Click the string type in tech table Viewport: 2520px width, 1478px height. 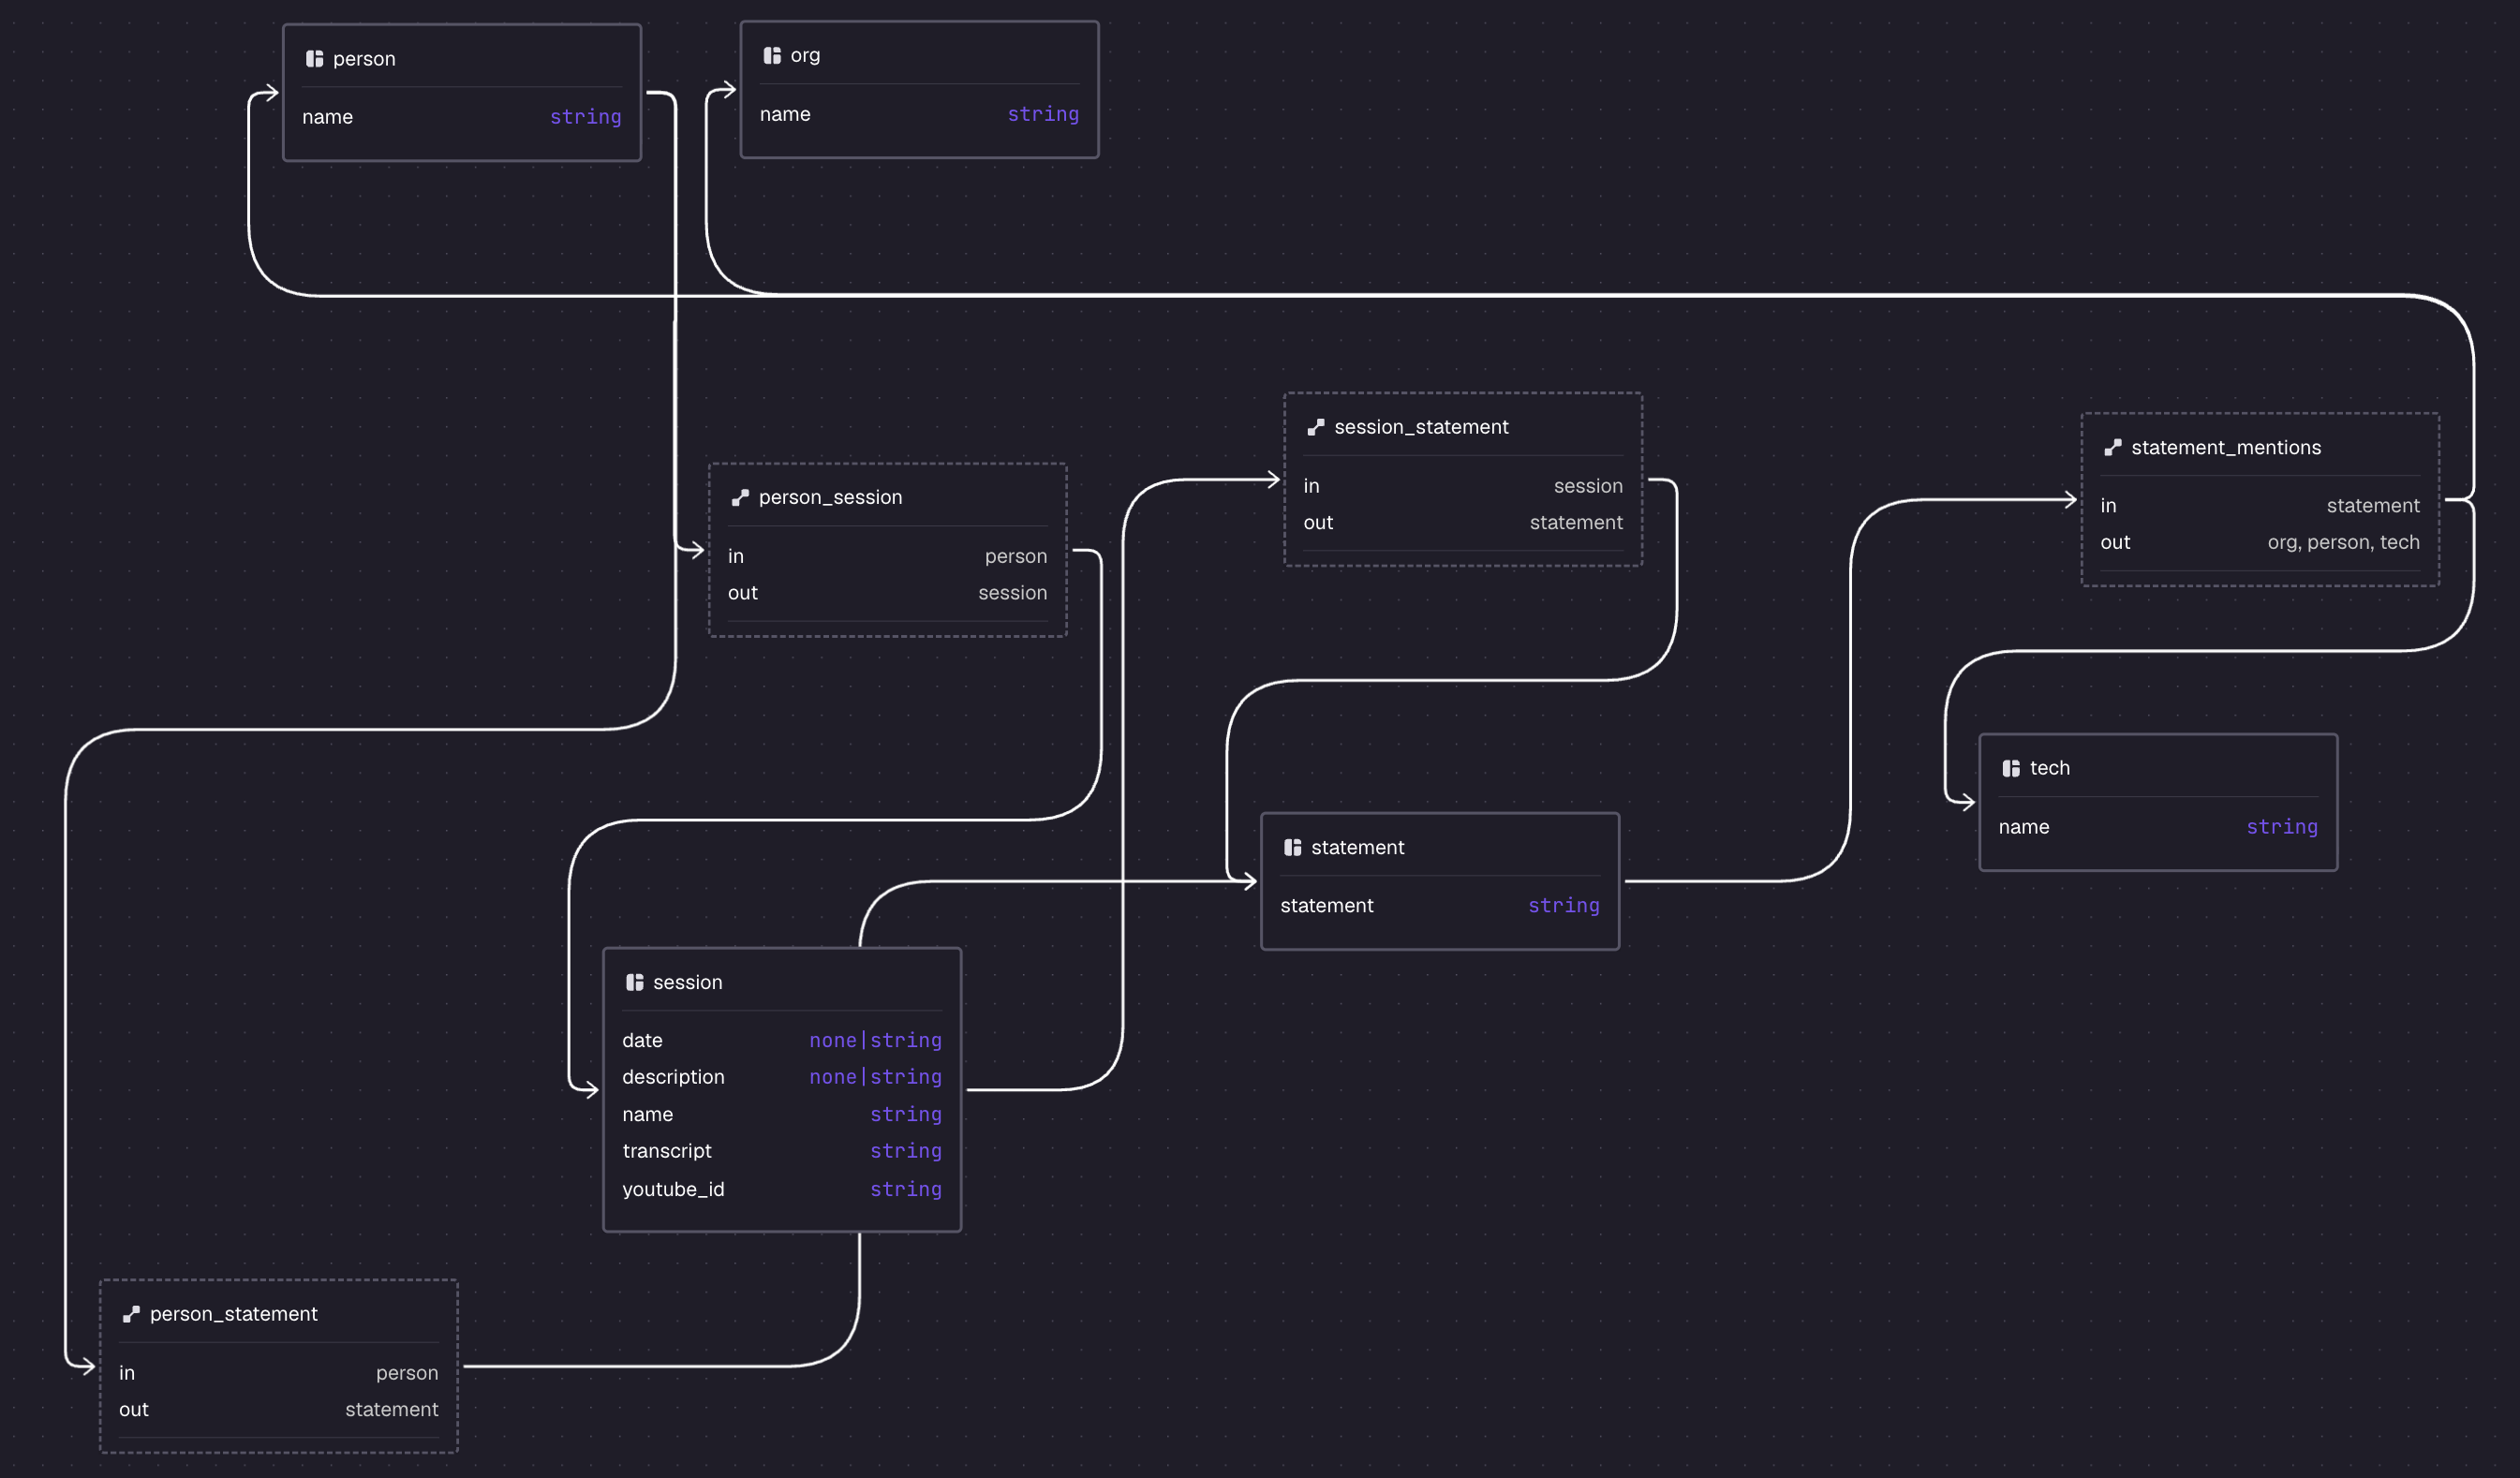point(2282,827)
